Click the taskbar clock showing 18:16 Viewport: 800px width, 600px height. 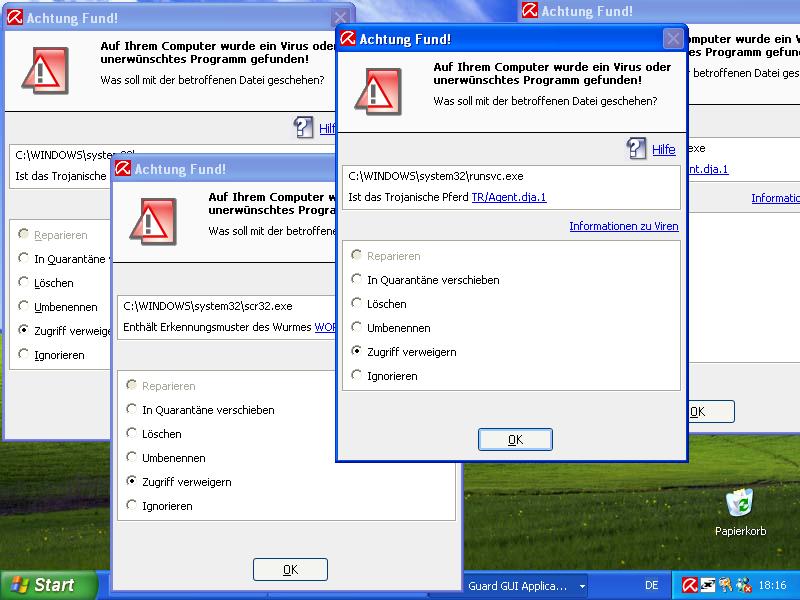[x=772, y=585]
